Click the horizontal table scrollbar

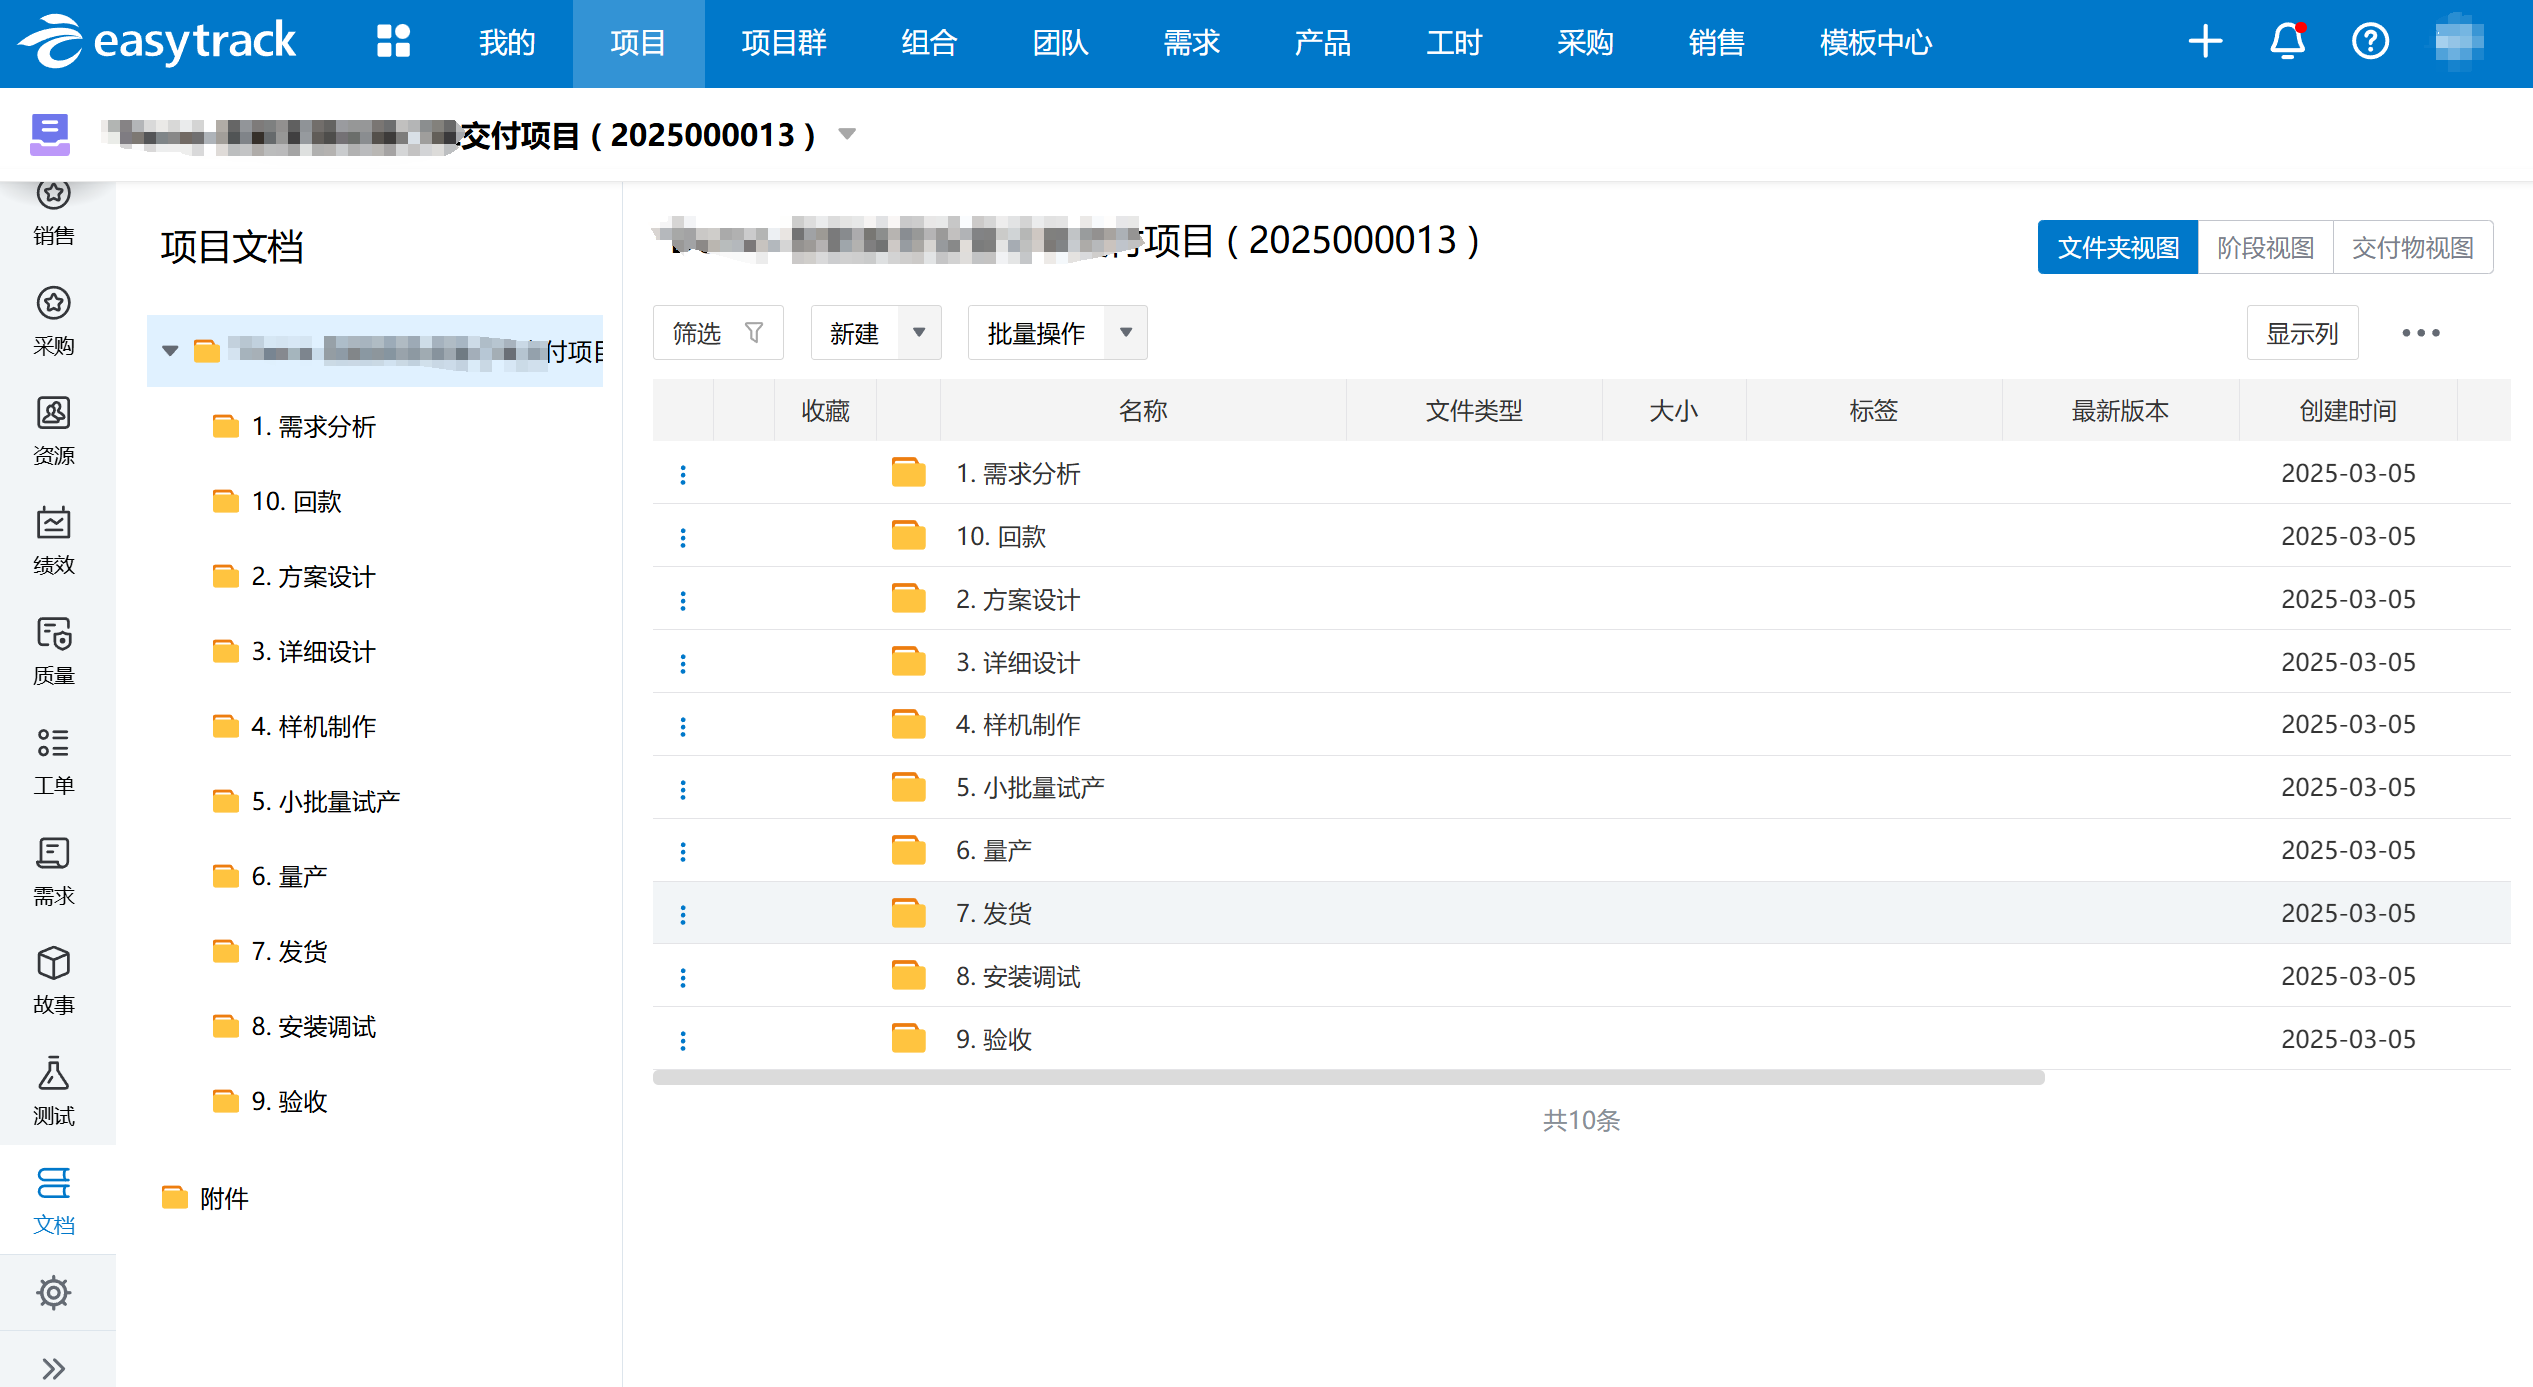tap(1348, 1077)
